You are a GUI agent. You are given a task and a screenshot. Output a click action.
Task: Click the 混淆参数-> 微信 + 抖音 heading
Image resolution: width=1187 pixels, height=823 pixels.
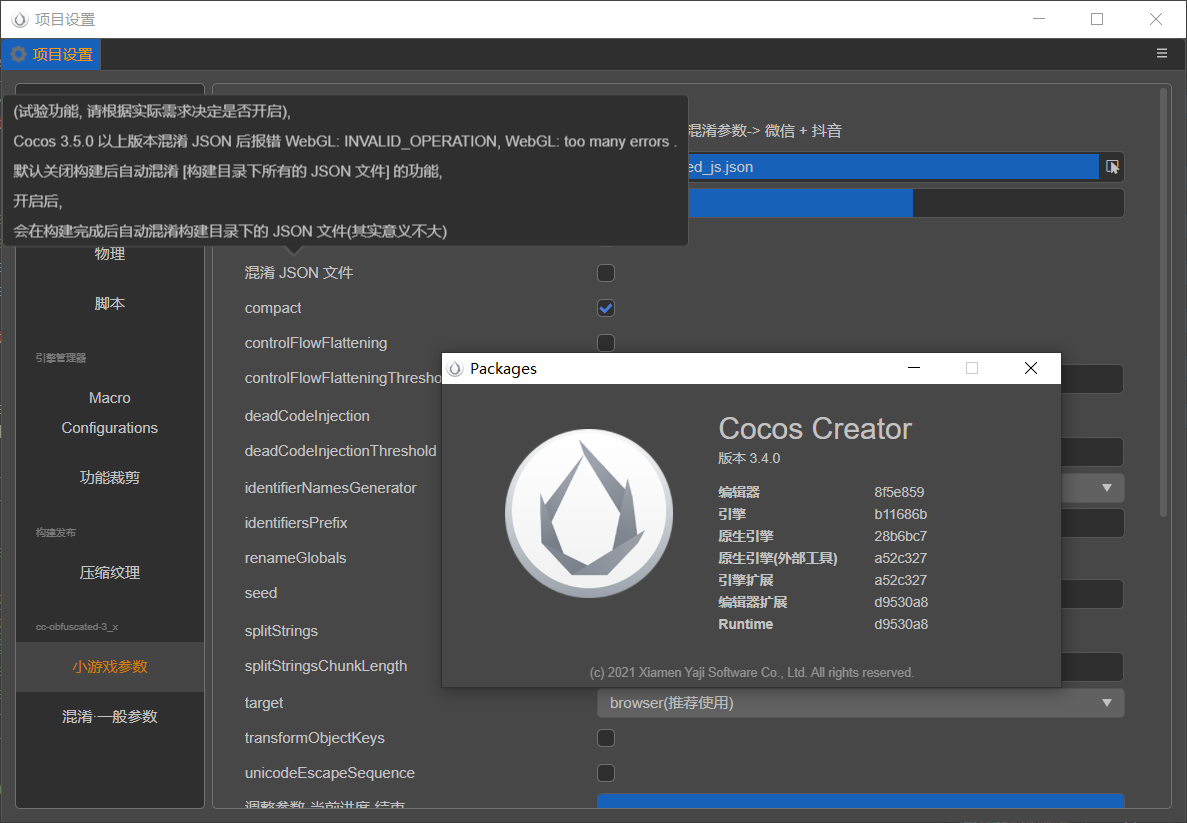click(765, 131)
